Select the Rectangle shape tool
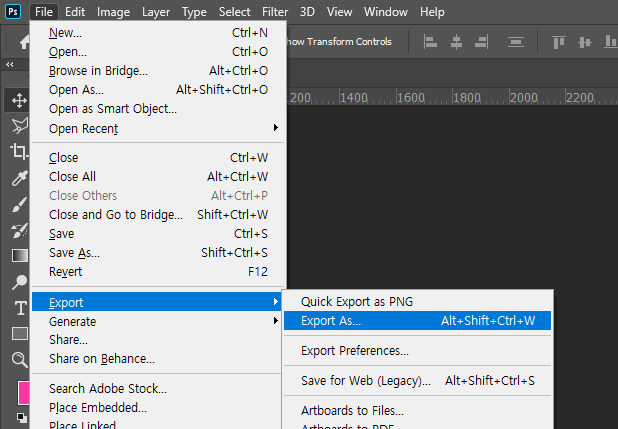 (20, 334)
